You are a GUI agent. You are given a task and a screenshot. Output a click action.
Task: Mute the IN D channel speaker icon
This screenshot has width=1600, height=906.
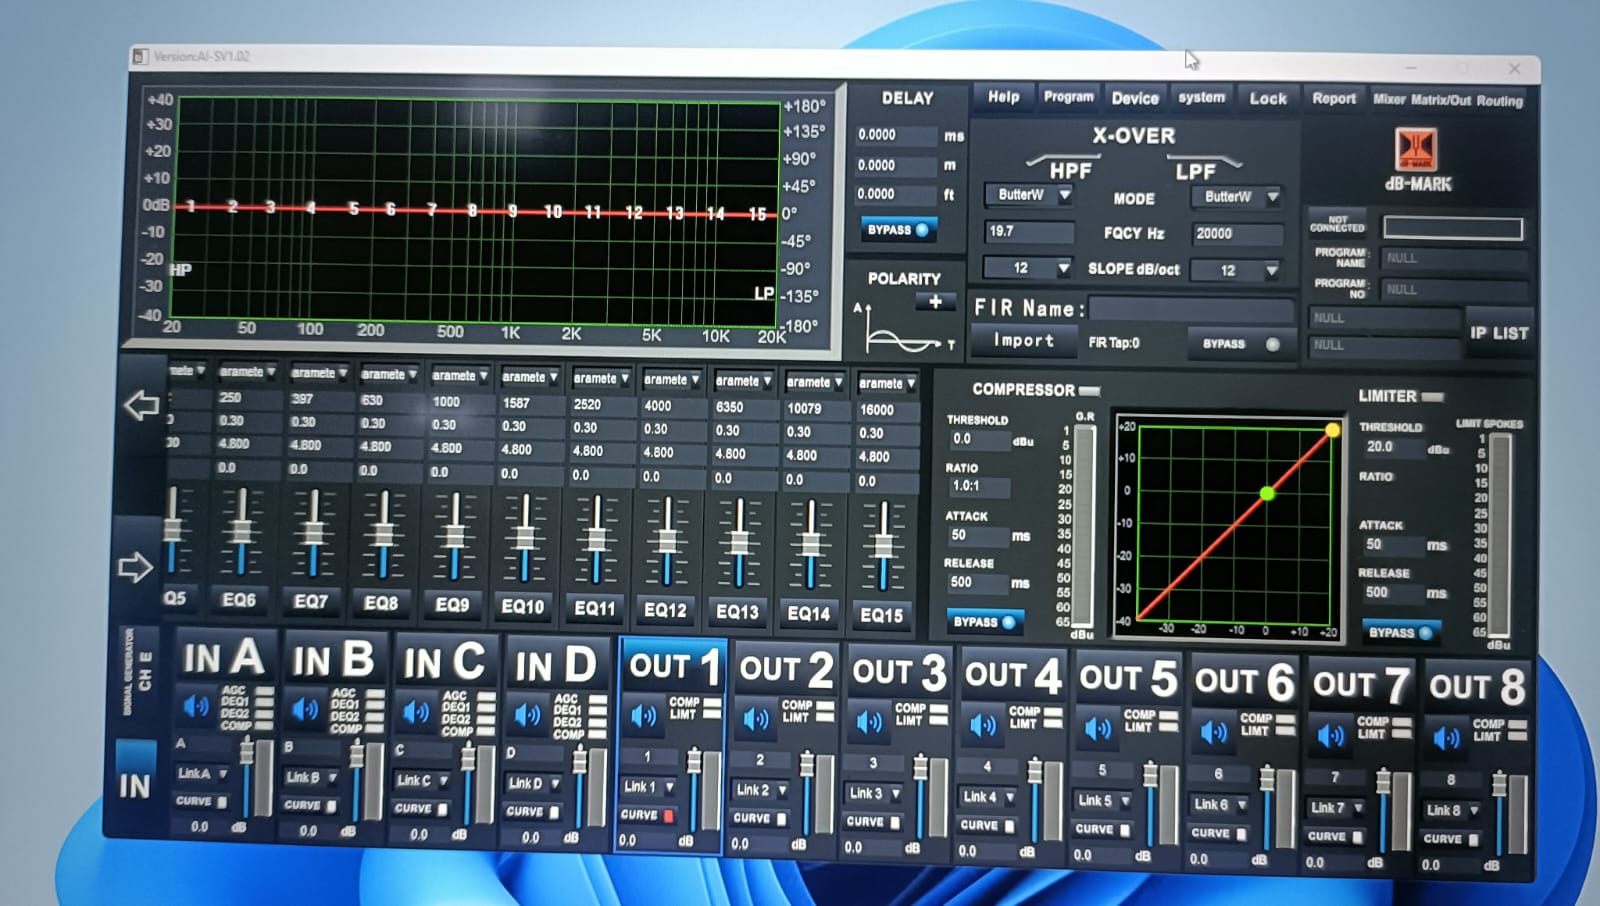pos(527,714)
